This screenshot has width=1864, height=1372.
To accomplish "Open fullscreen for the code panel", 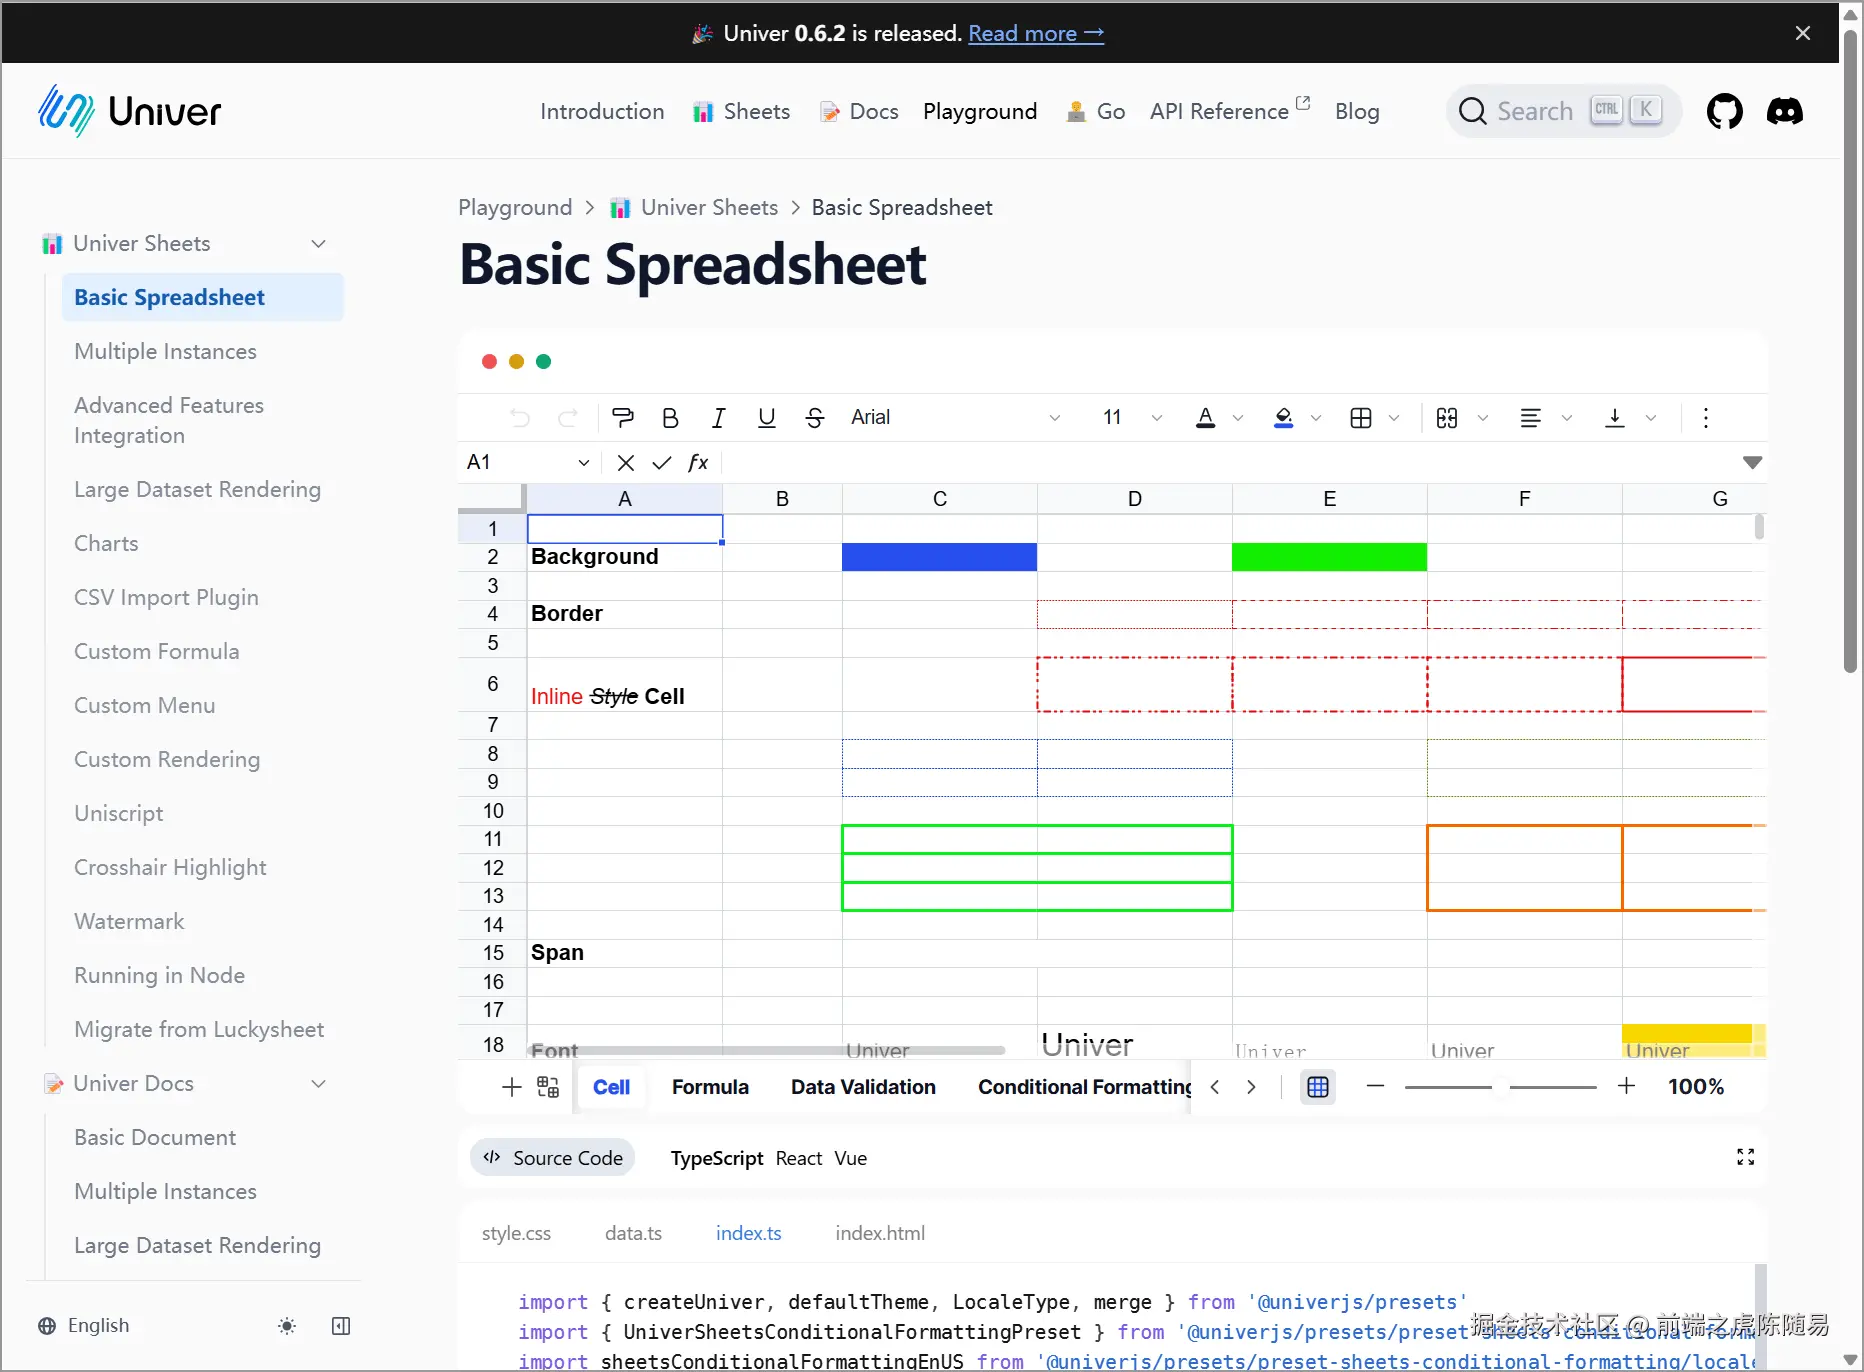I will pos(1746,1157).
